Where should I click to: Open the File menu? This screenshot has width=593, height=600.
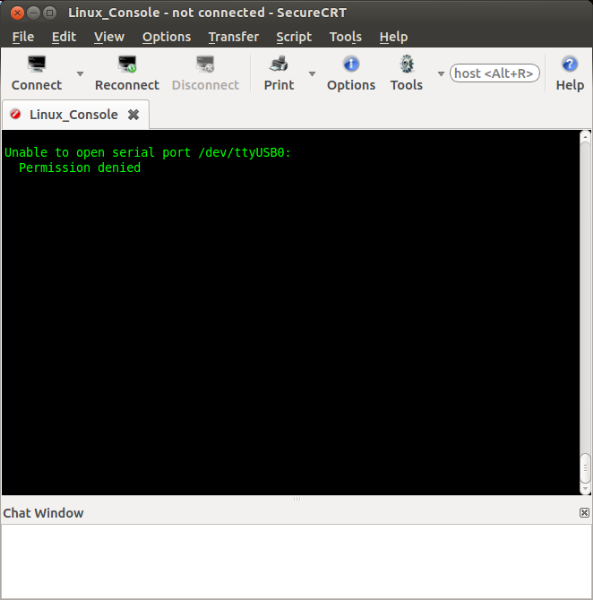23,37
